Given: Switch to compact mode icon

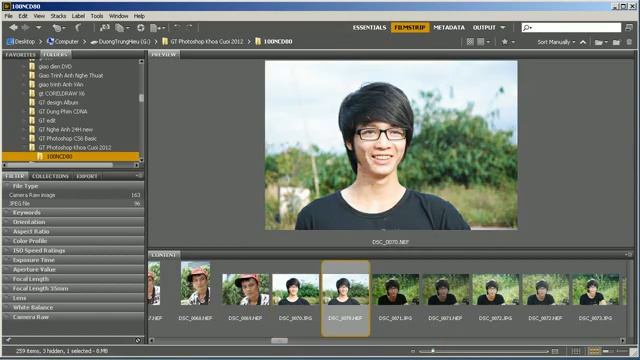Looking at the screenshot, I should [x=629, y=27].
